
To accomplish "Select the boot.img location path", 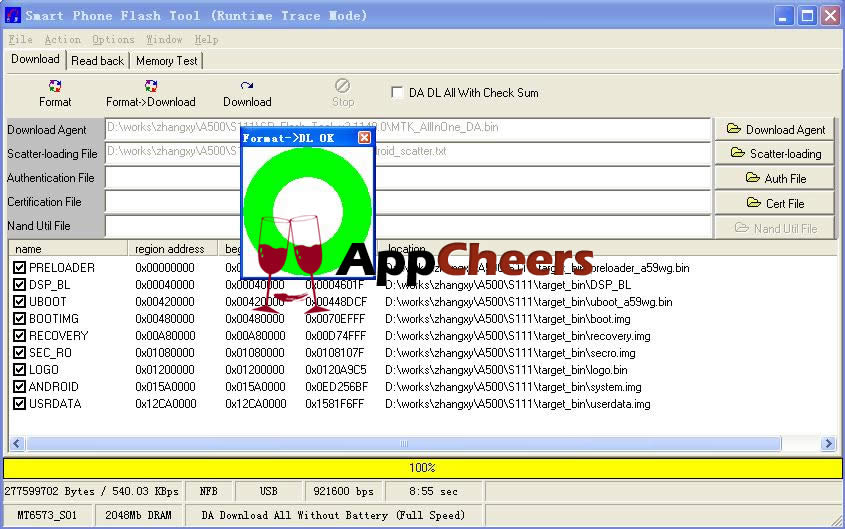I will 508,319.
